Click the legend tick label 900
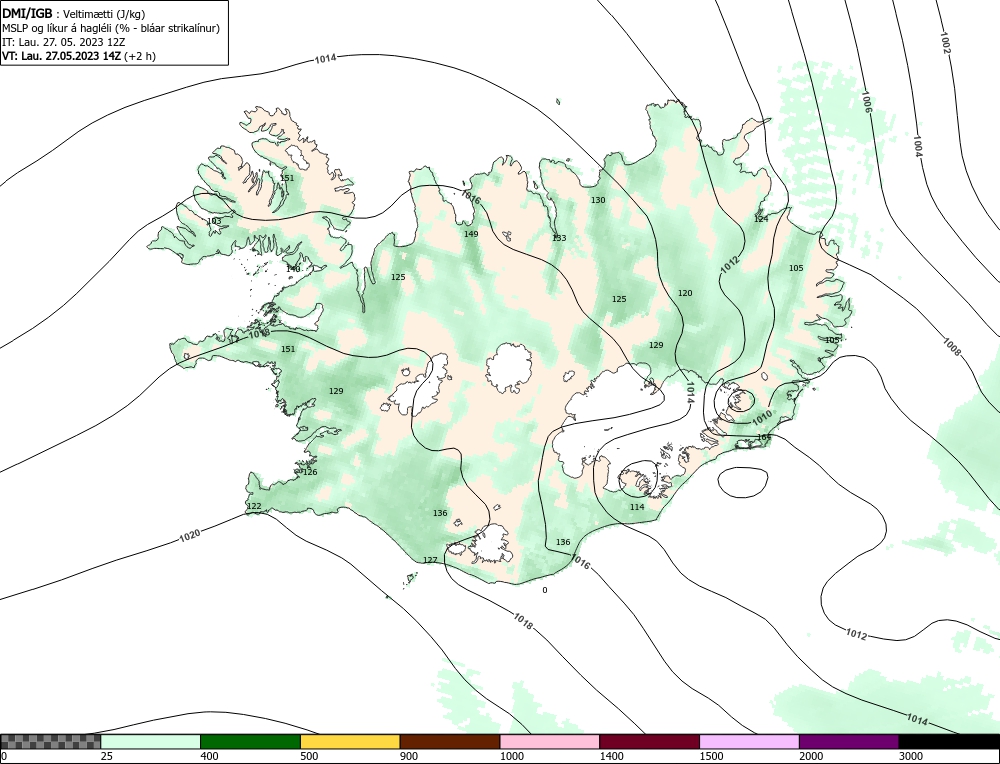 click(409, 756)
